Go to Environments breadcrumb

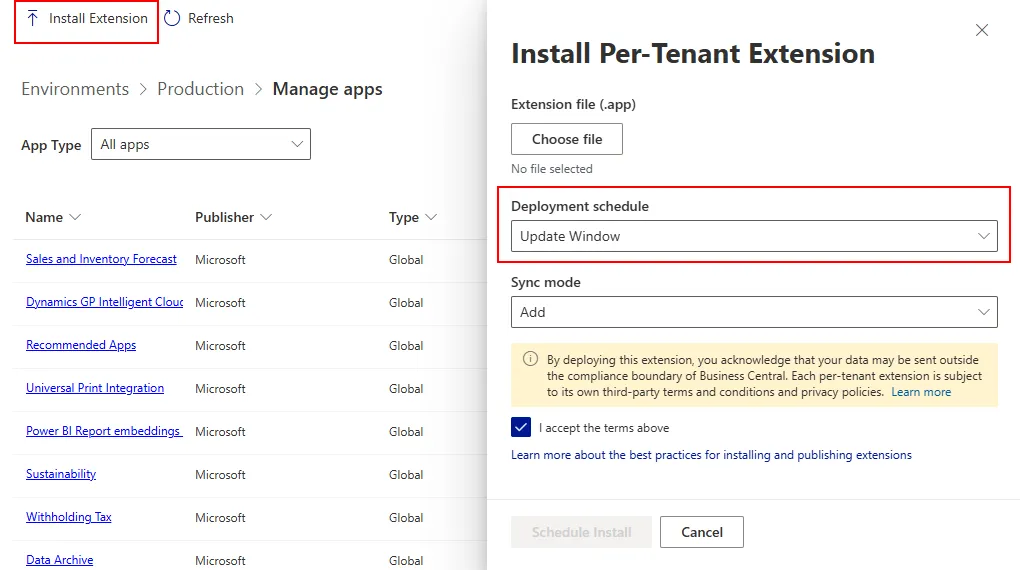(75, 88)
